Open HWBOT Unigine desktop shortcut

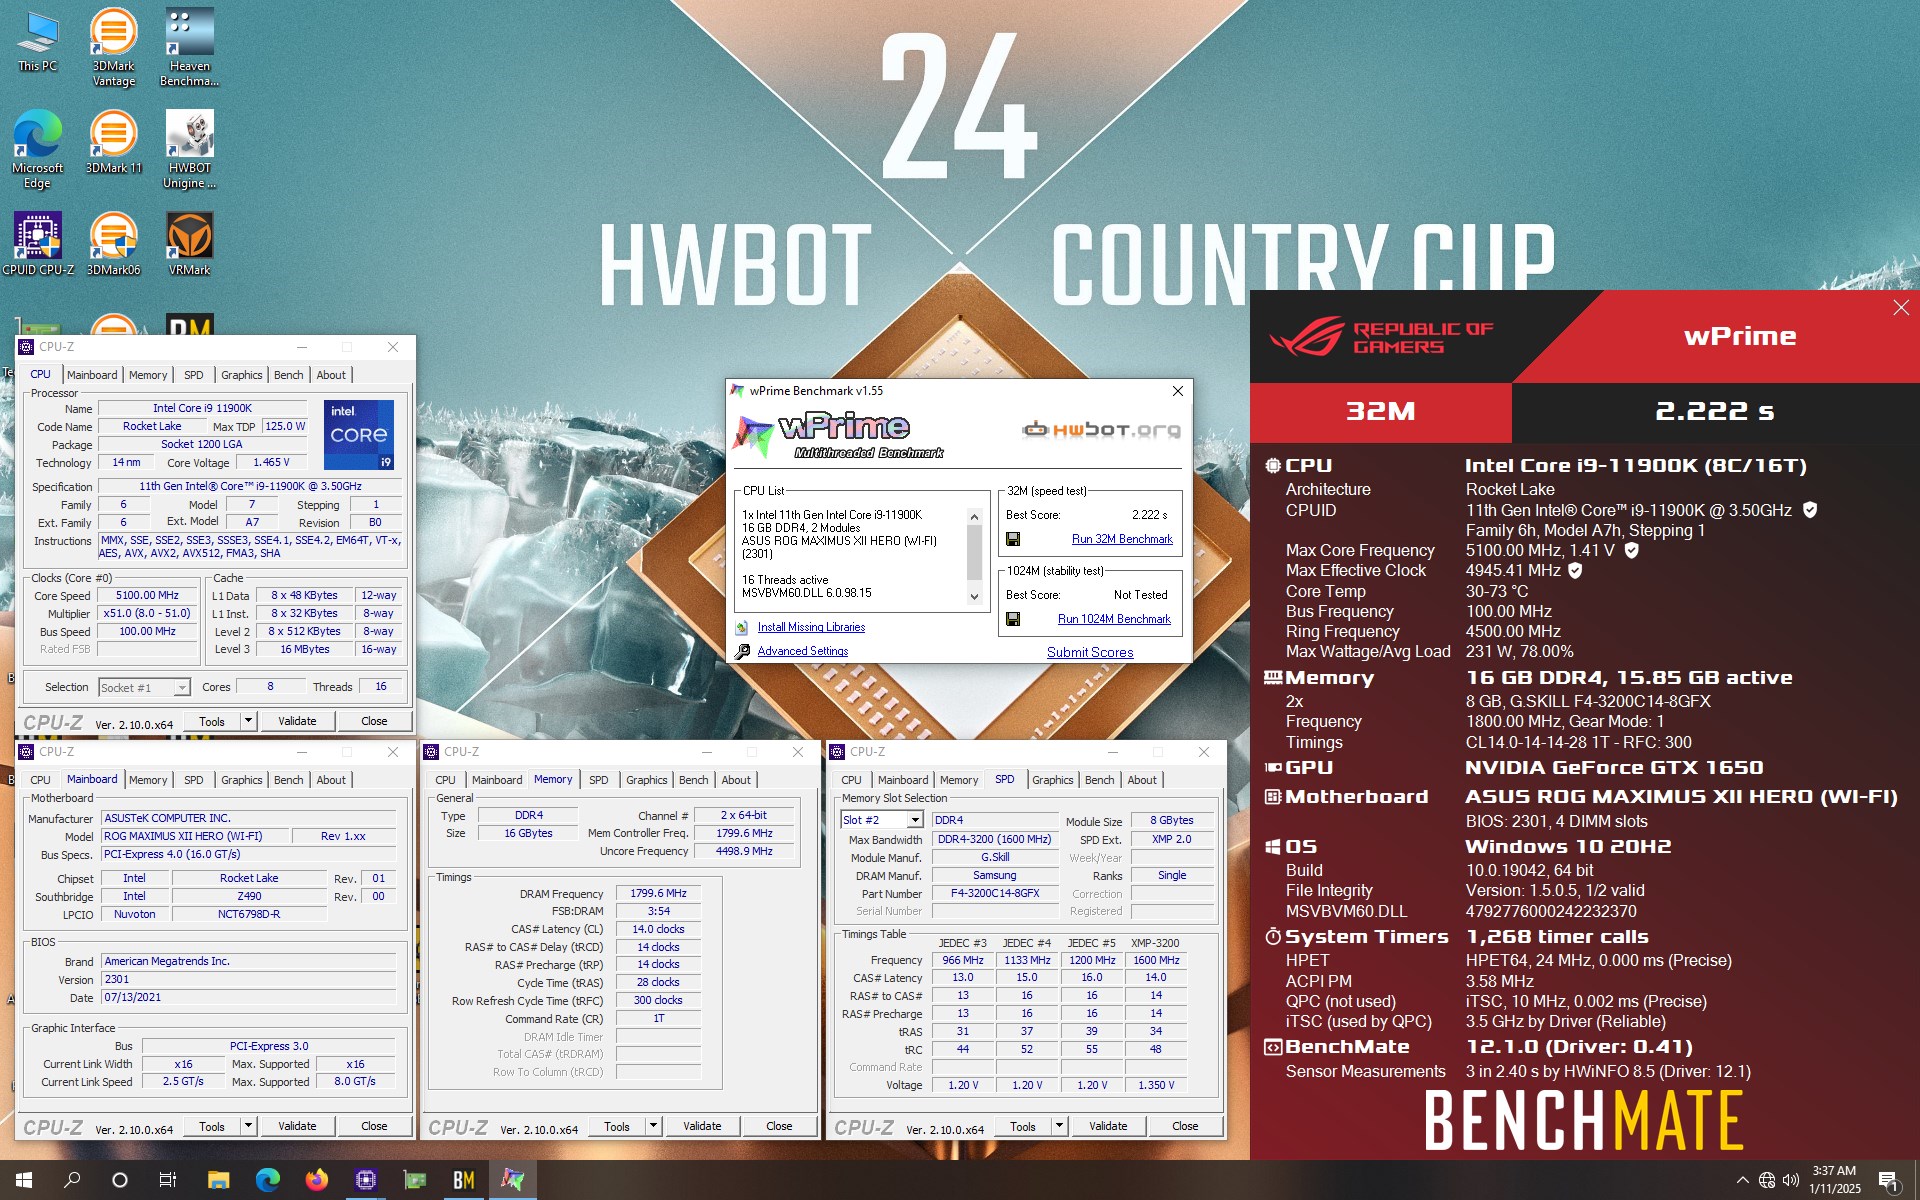click(x=189, y=149)
